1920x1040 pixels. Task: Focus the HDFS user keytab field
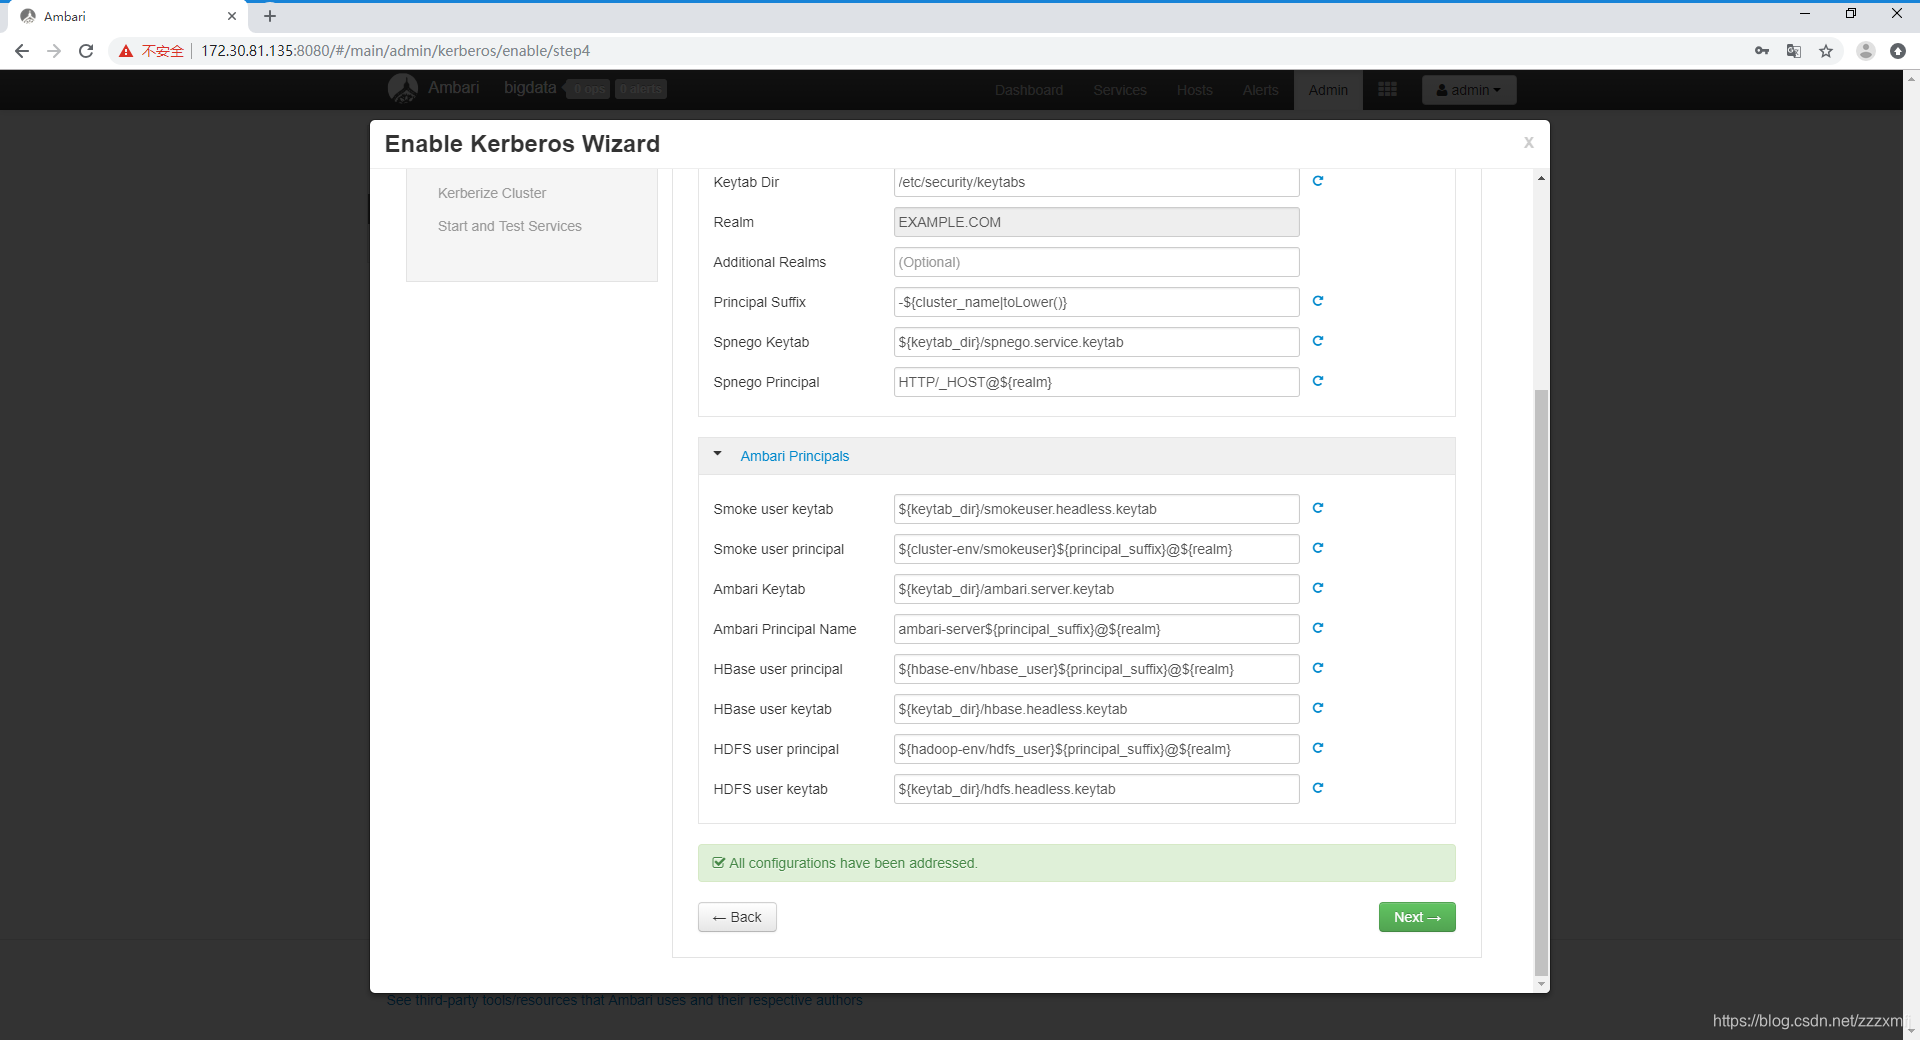click(x=1096, y=789)
